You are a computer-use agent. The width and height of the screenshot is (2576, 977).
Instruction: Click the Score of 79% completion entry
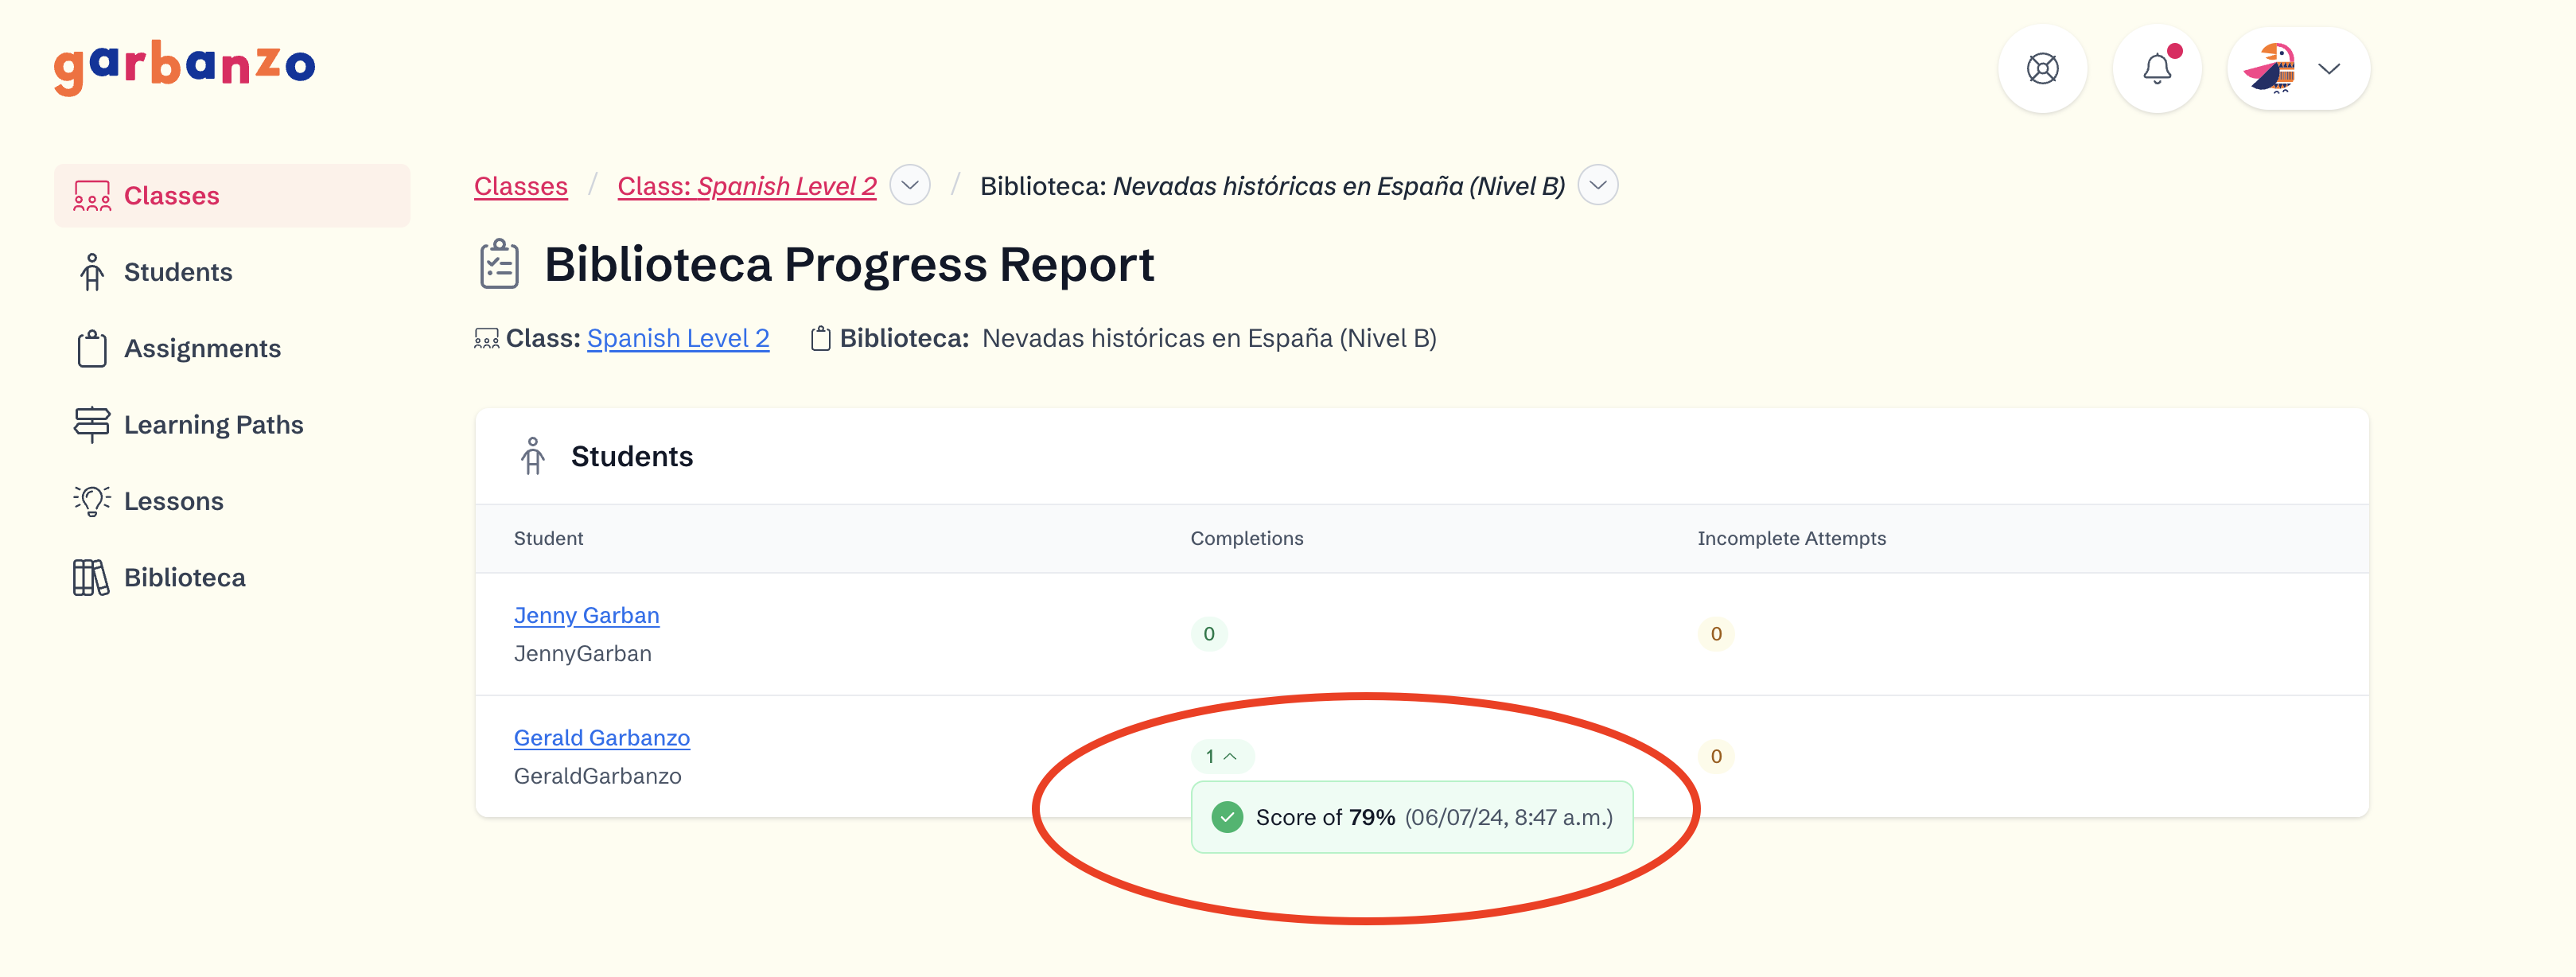[x=1411, y=817]
